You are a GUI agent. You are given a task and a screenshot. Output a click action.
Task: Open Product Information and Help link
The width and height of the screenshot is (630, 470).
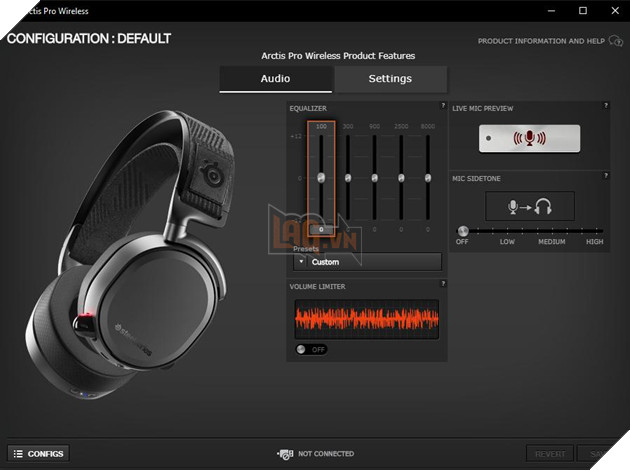pos(541,41)
